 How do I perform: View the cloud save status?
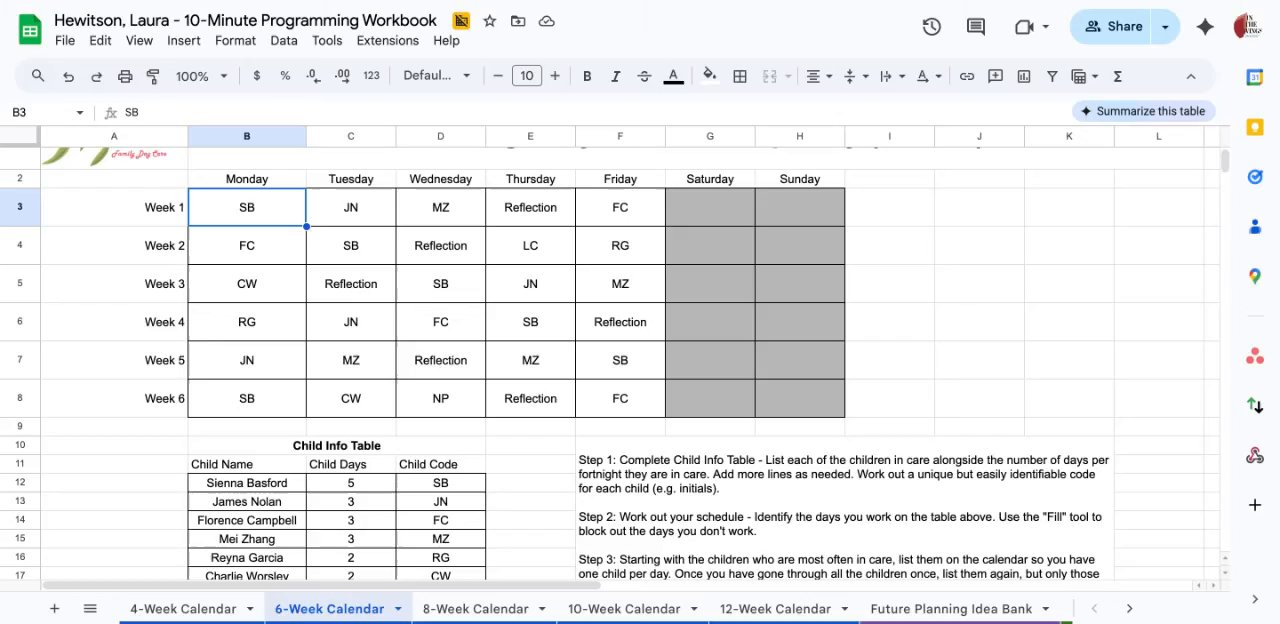point(546,21)
